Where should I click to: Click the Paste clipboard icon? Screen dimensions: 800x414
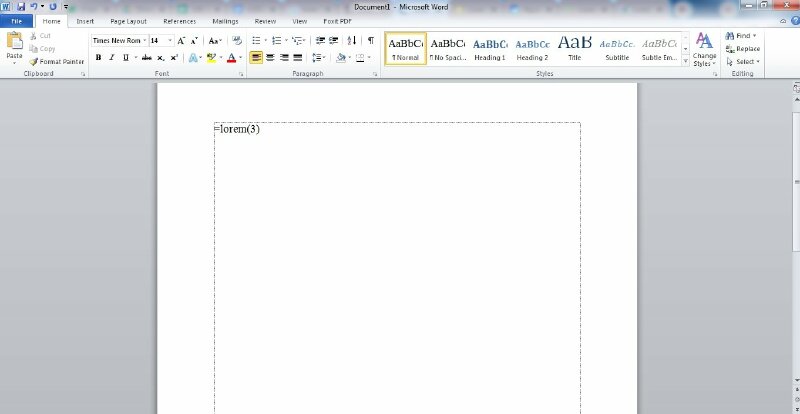[x=14, y=41]
